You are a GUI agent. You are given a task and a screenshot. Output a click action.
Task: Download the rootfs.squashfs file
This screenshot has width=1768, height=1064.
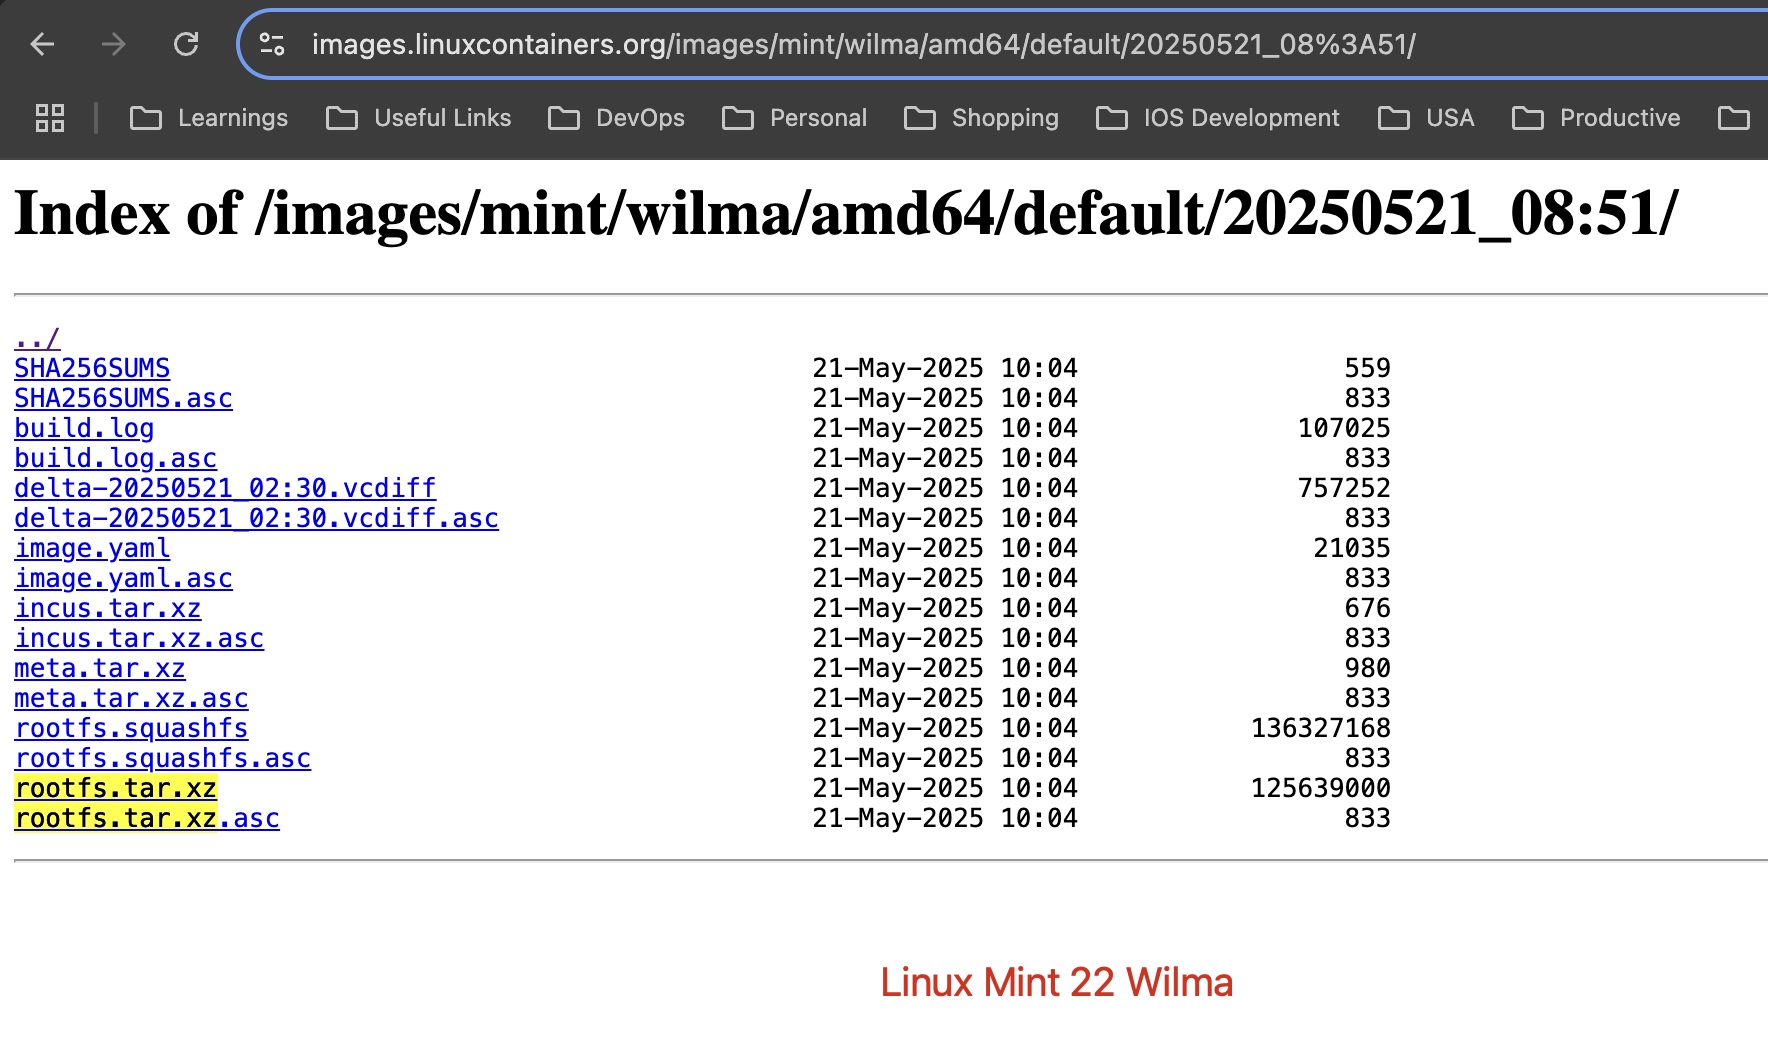point(131,728)
